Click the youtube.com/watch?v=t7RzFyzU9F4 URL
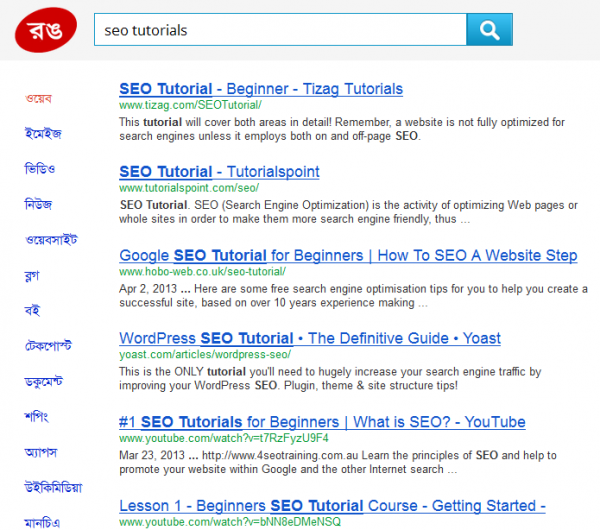This screenshot has width=600, height=530. pos(224,438)
